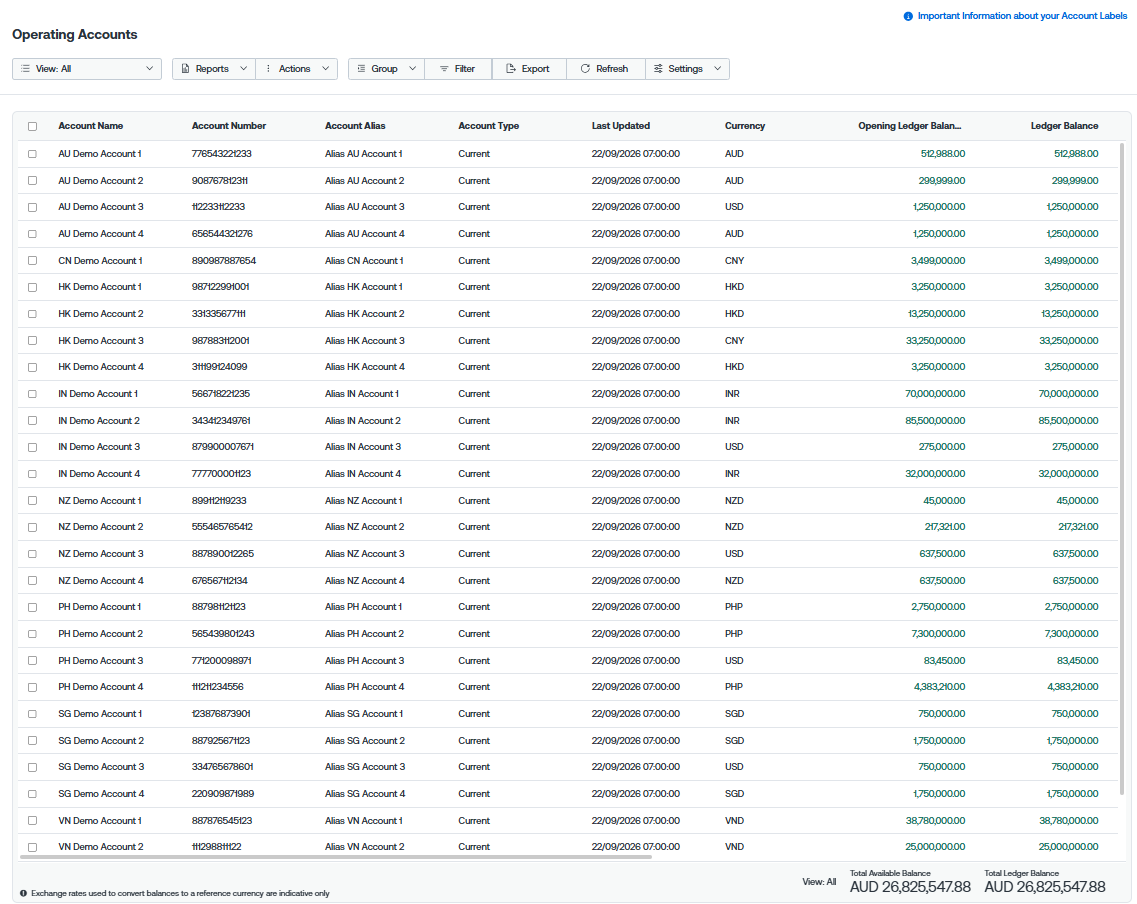Click the Actions three-dot icon
Screen dimensions: 1137x904
[x=268, y=69]
